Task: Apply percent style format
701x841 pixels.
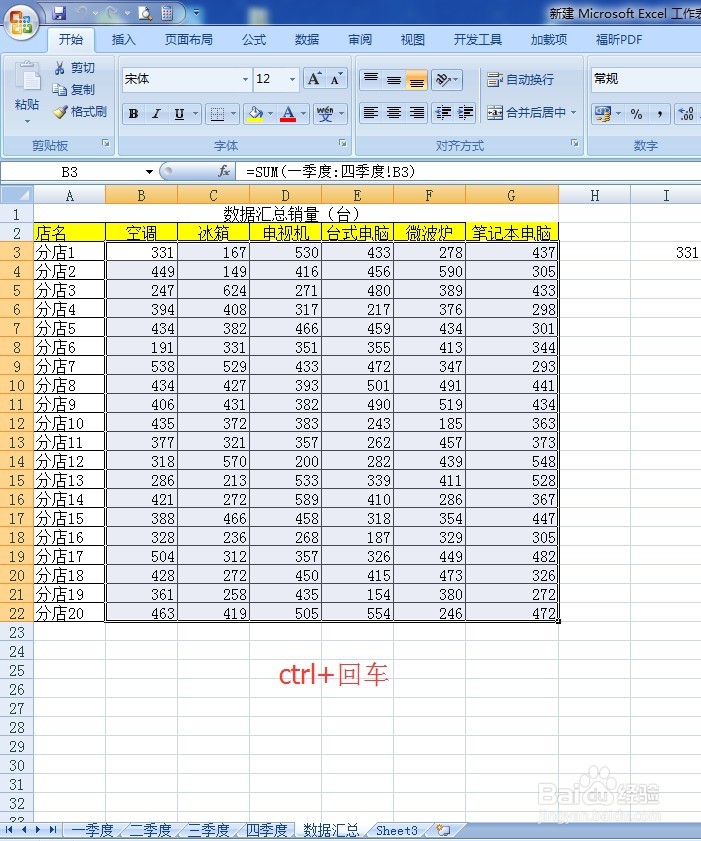Action: (x=636, y=114)
